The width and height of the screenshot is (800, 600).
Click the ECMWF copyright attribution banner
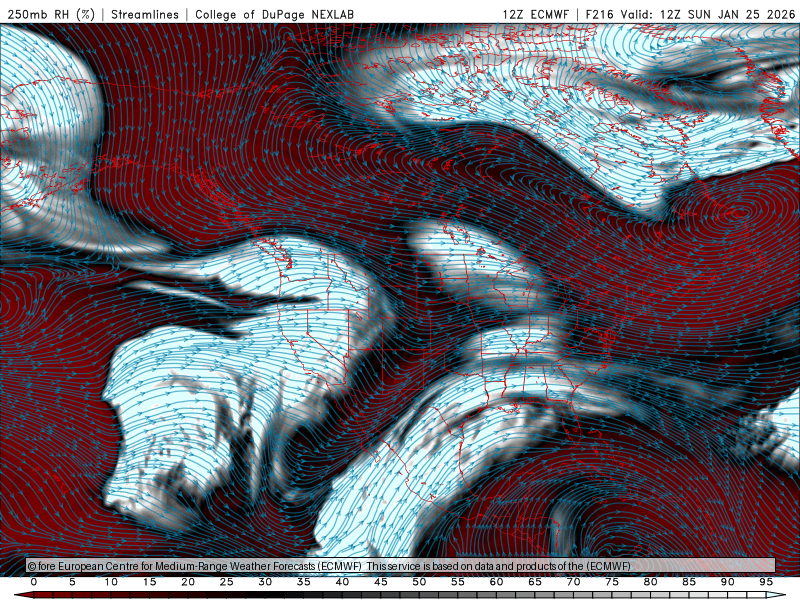(401, 565)
